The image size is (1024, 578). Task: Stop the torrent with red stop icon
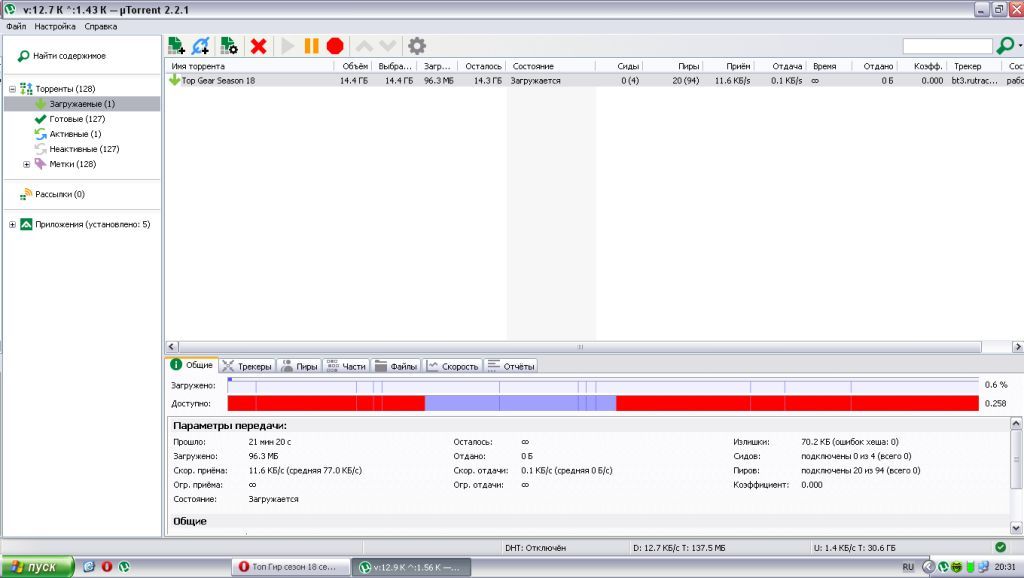(x=335, y=46)
